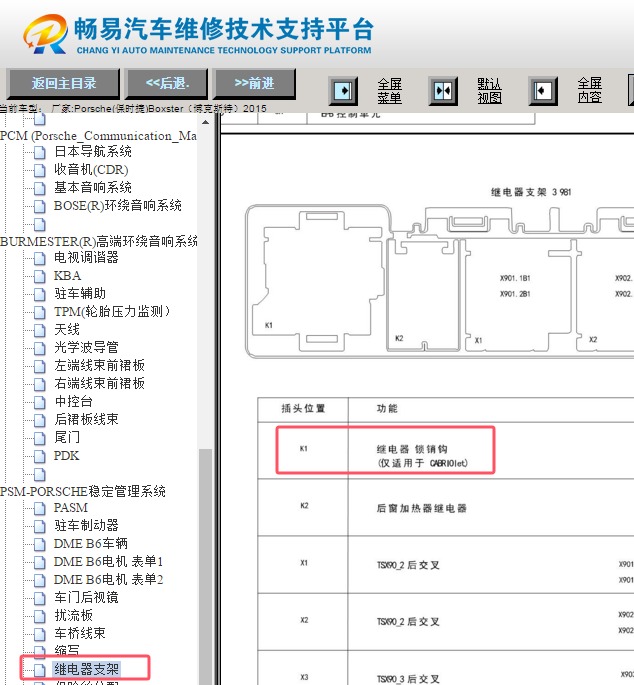This screenshot has width=634, height=685.
Task: Open the 缩写 tree item
Action: coord(67,650)
